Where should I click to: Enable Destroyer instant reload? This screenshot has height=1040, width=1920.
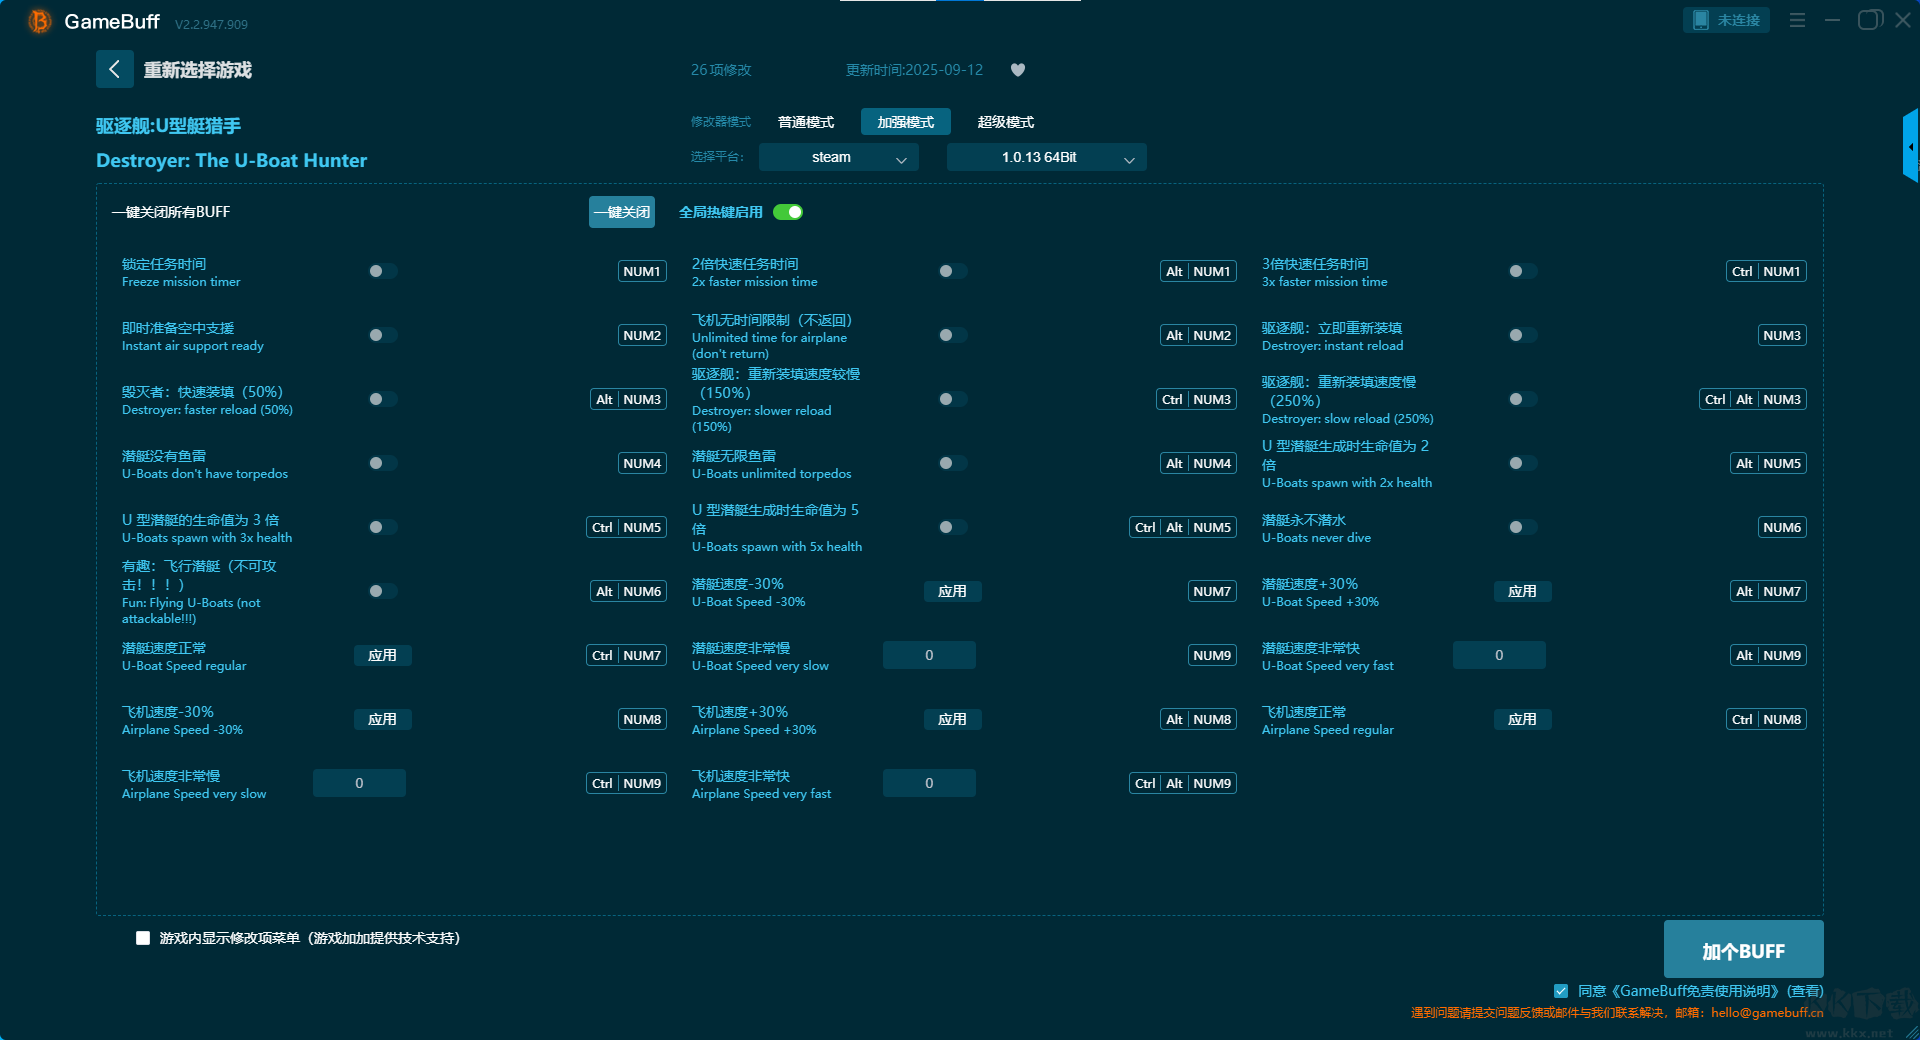point(1523,335)
